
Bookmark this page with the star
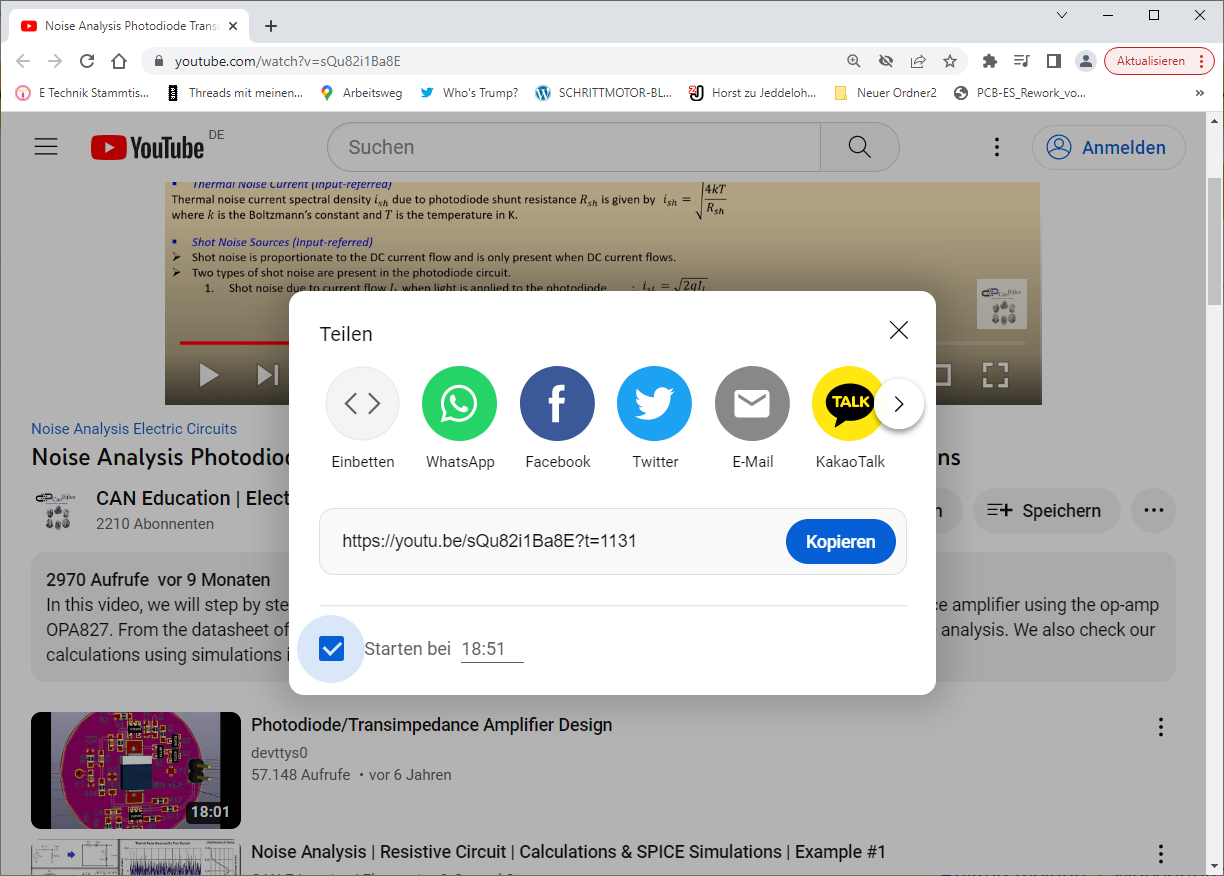point(950,61)
